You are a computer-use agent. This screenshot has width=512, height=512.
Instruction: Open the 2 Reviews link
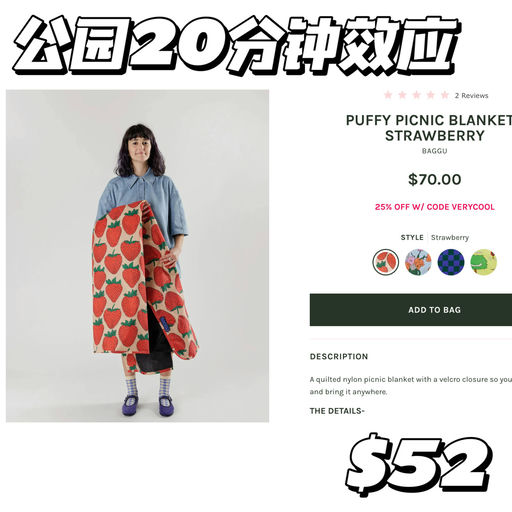click(x=471, y=96)
